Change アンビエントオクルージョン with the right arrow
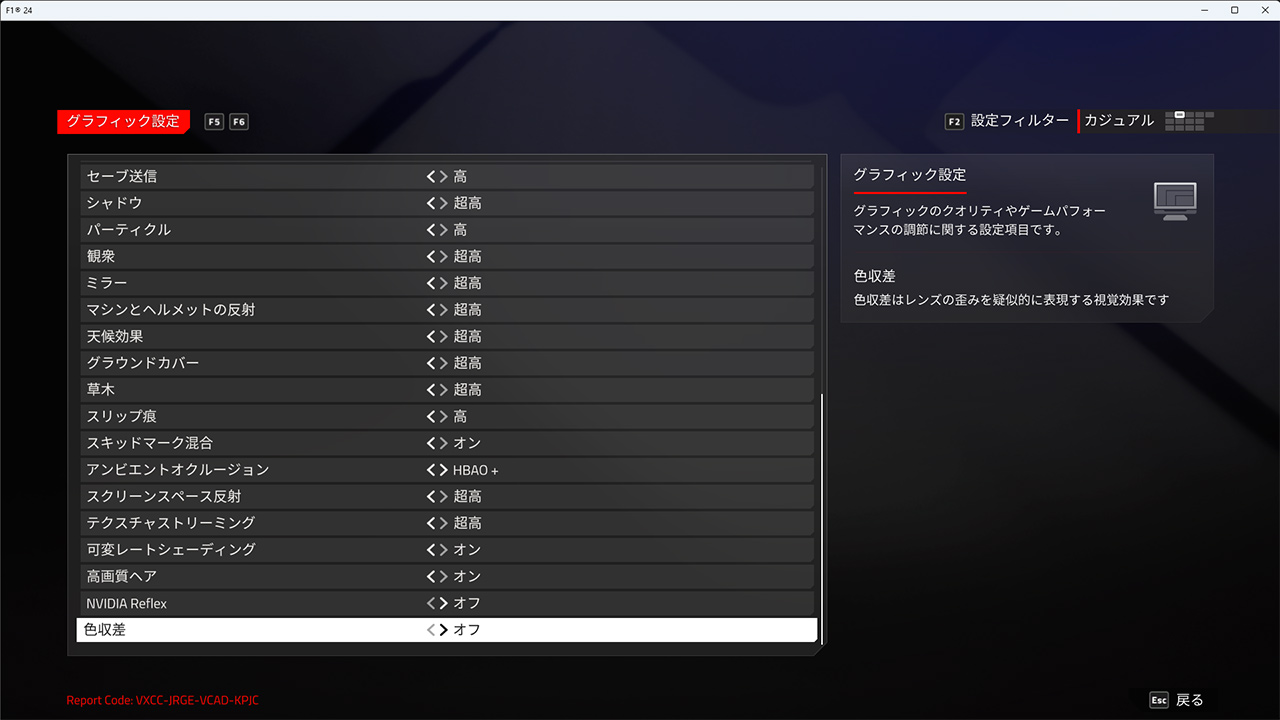The image size is (1280, 720). 443,470
